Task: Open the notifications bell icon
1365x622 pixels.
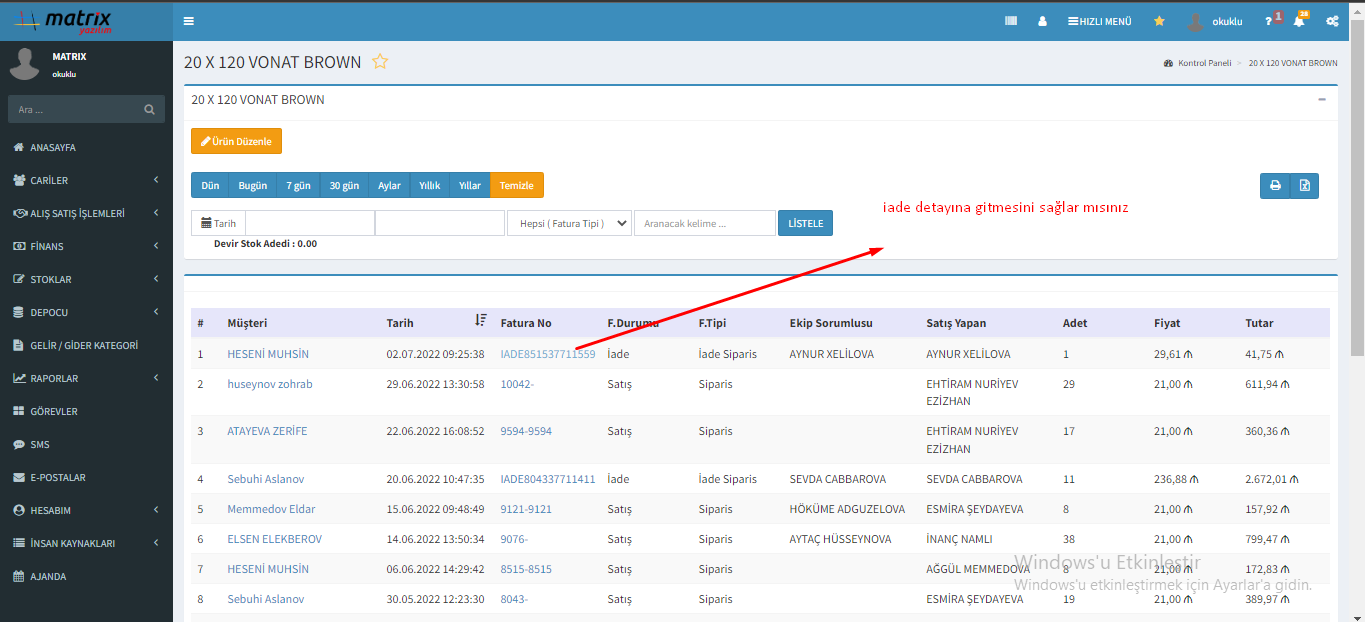Action: tap(1299, 21)
